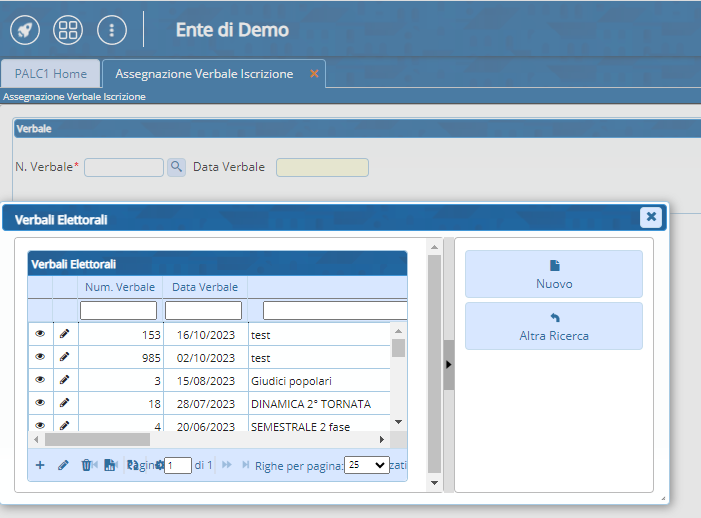Close the Assegnazione Verbale Iscrizione tab
Viewport: 701px width, 518px height.
click(314, 74)
